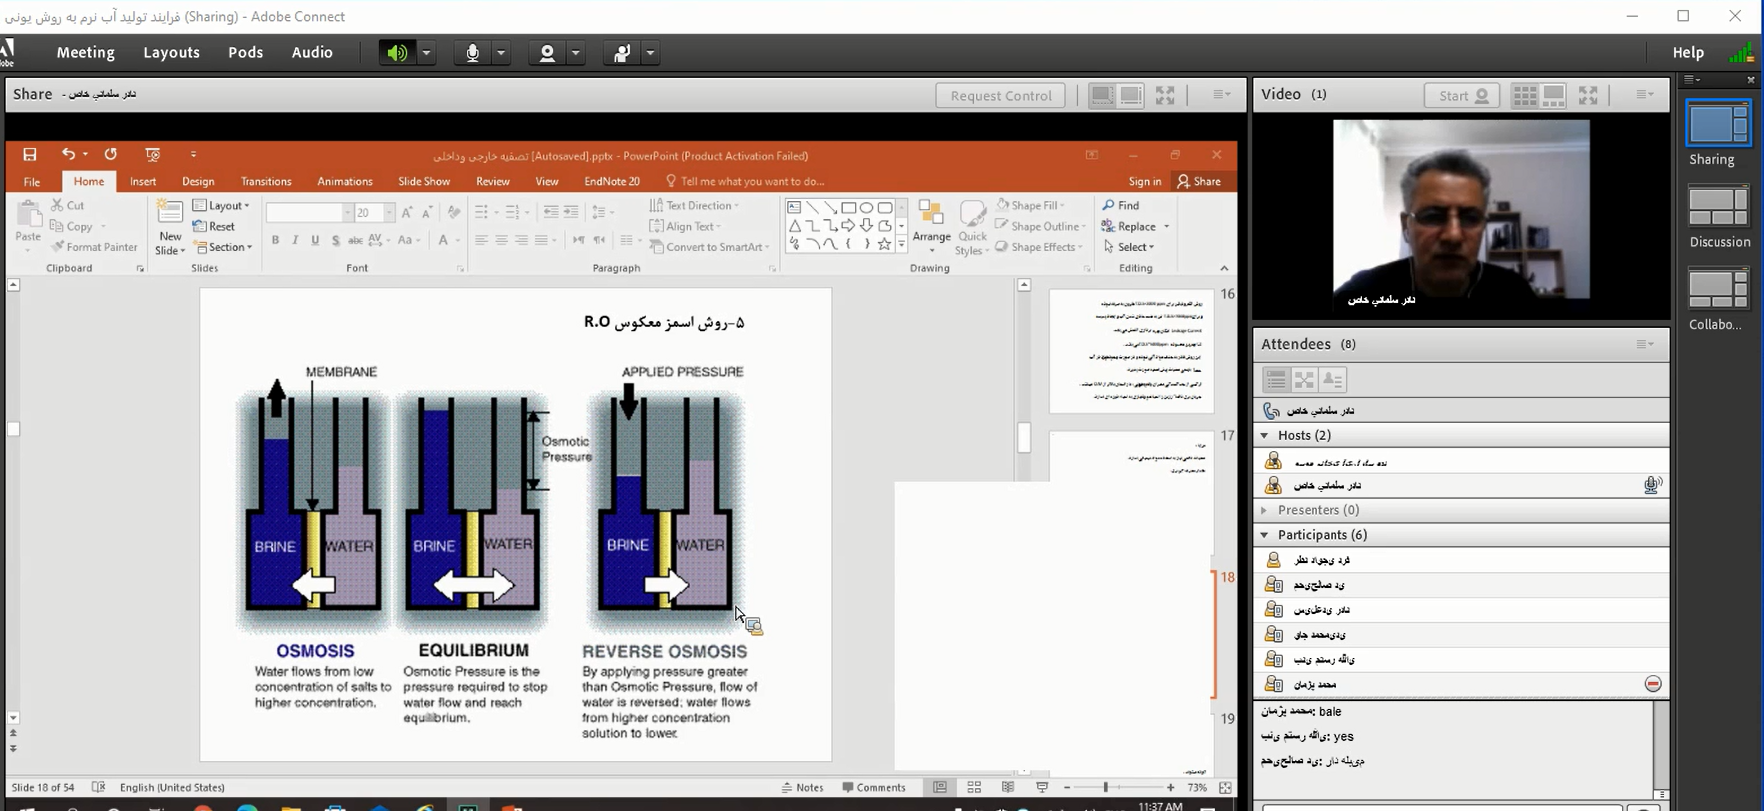Open the Video pod options menu
This screenshot has width=1764, height=811.
[1644, 95]
